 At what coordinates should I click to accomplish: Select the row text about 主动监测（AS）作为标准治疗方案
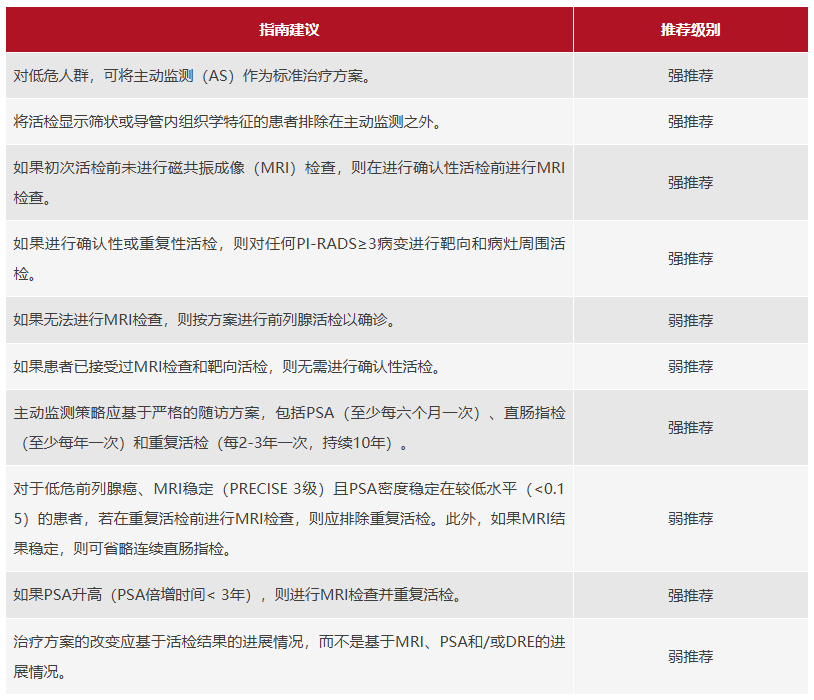(196, 76)
